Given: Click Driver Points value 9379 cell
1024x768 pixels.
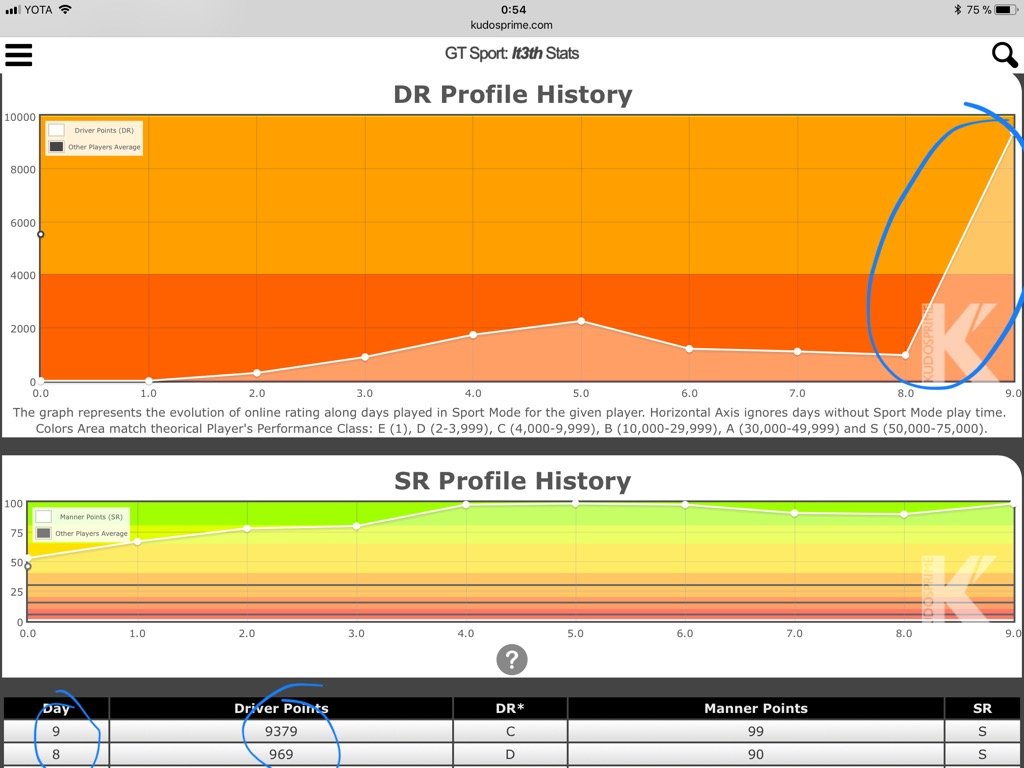Looking at the screenshot, I should 281,731.
